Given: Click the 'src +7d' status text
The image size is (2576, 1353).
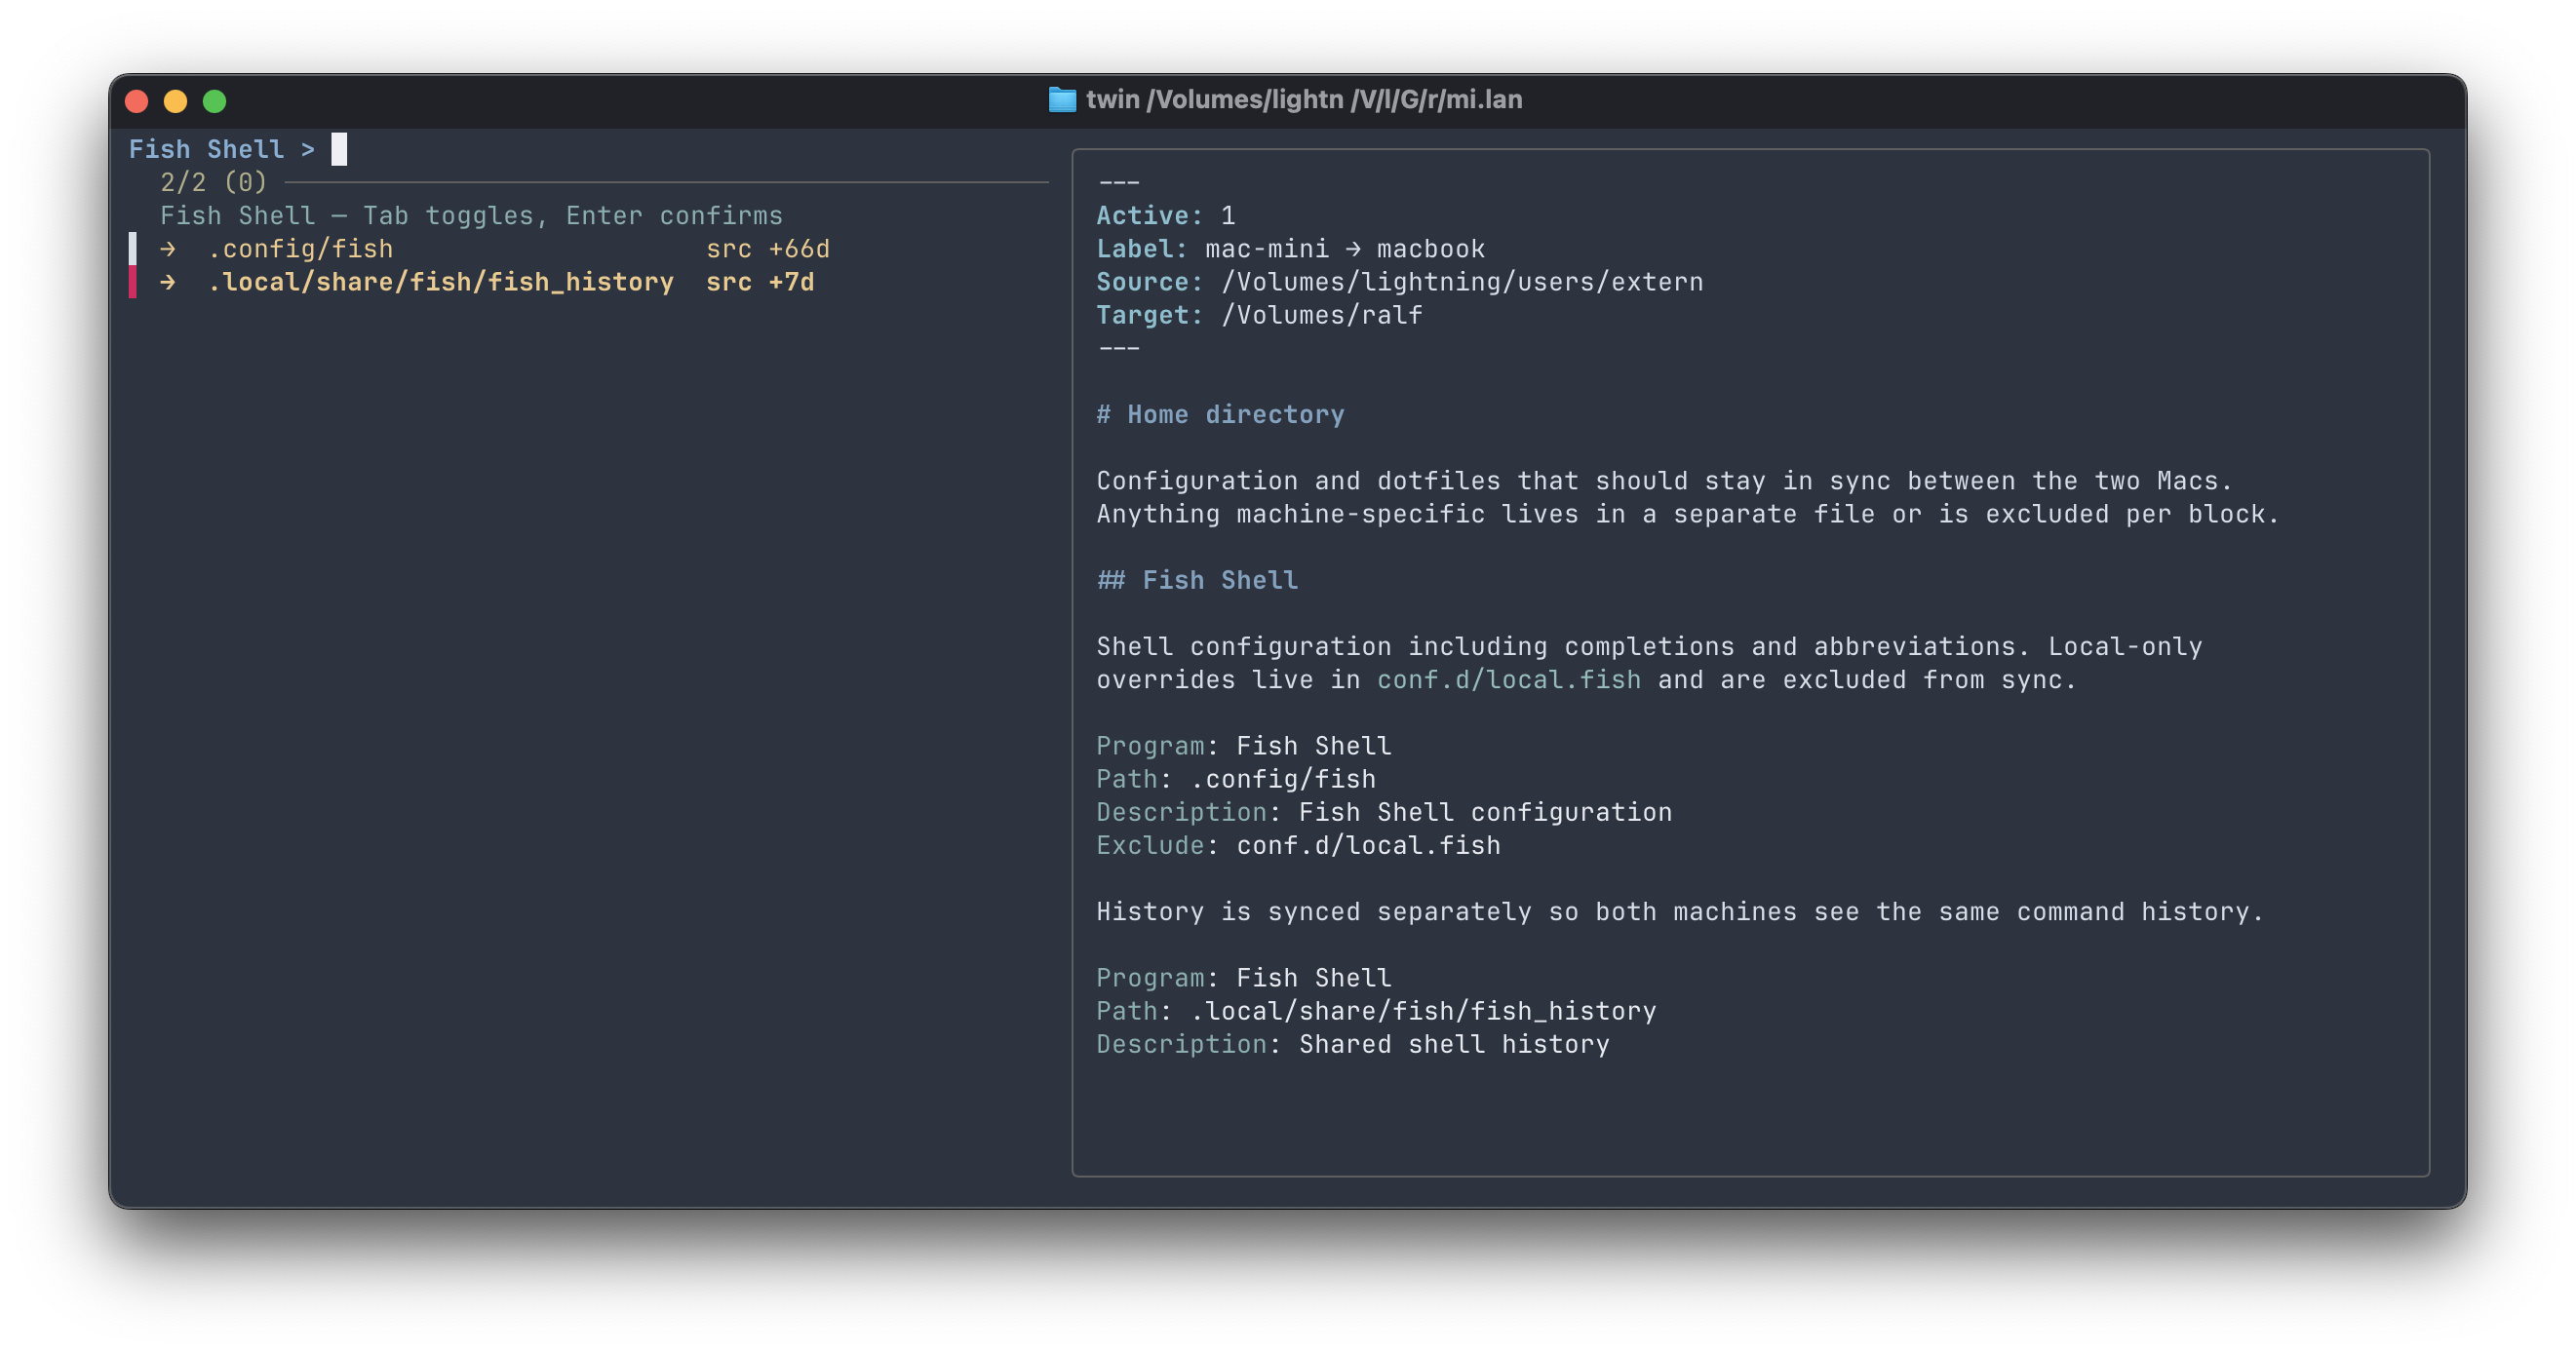Looking at the screenshot, I should click(x=759, y=282).
